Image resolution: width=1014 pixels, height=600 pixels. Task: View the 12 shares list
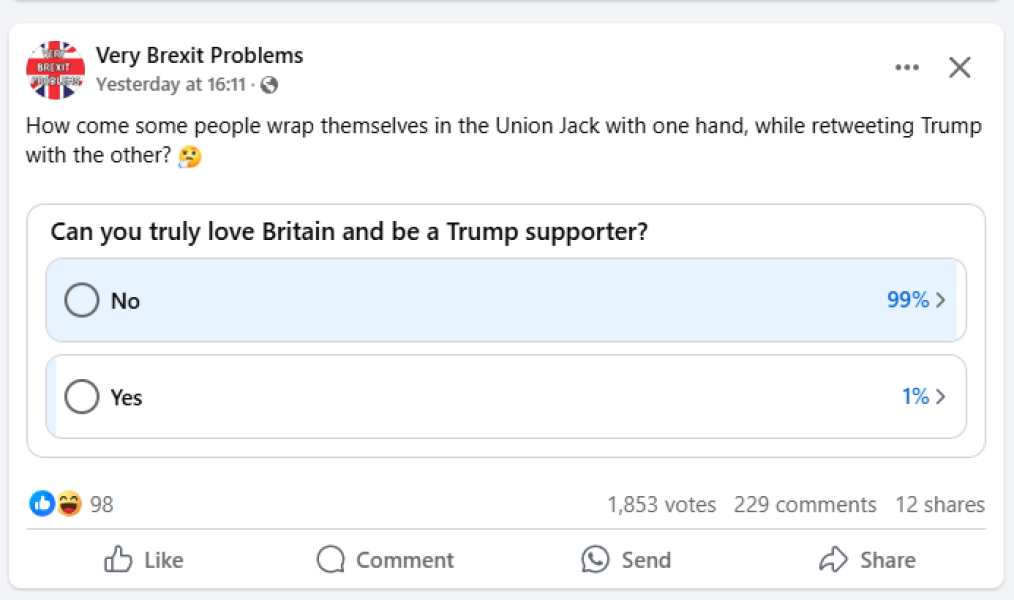[x=939, y=505]
